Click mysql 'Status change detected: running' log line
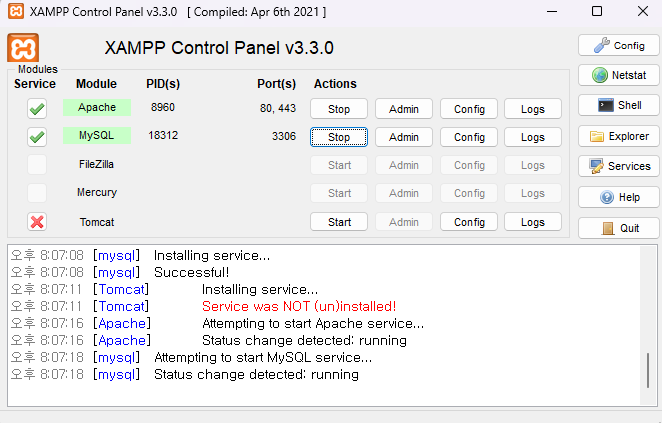This screenshot has height=423, width=662. [256, 374]
